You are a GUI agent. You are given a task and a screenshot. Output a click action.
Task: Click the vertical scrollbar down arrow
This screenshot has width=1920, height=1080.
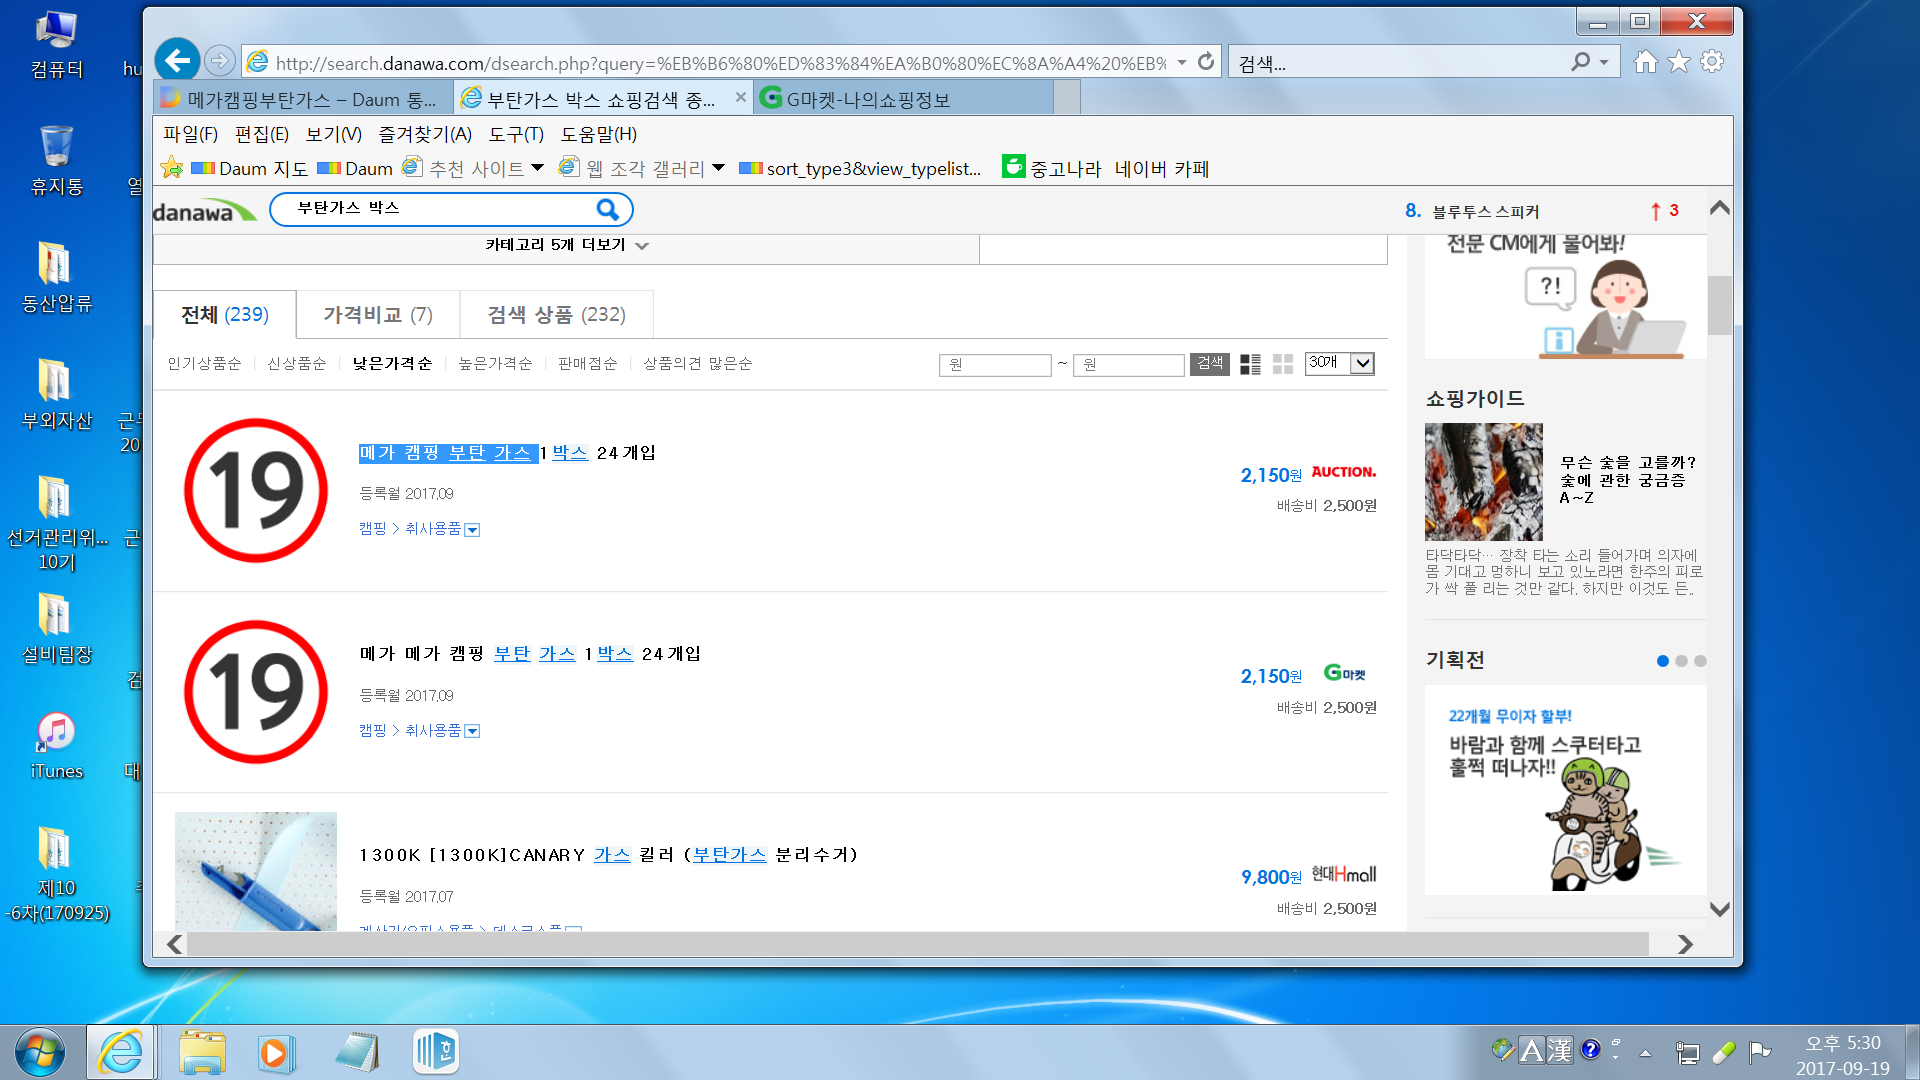pyautogui.click(x=1719, y=909)
